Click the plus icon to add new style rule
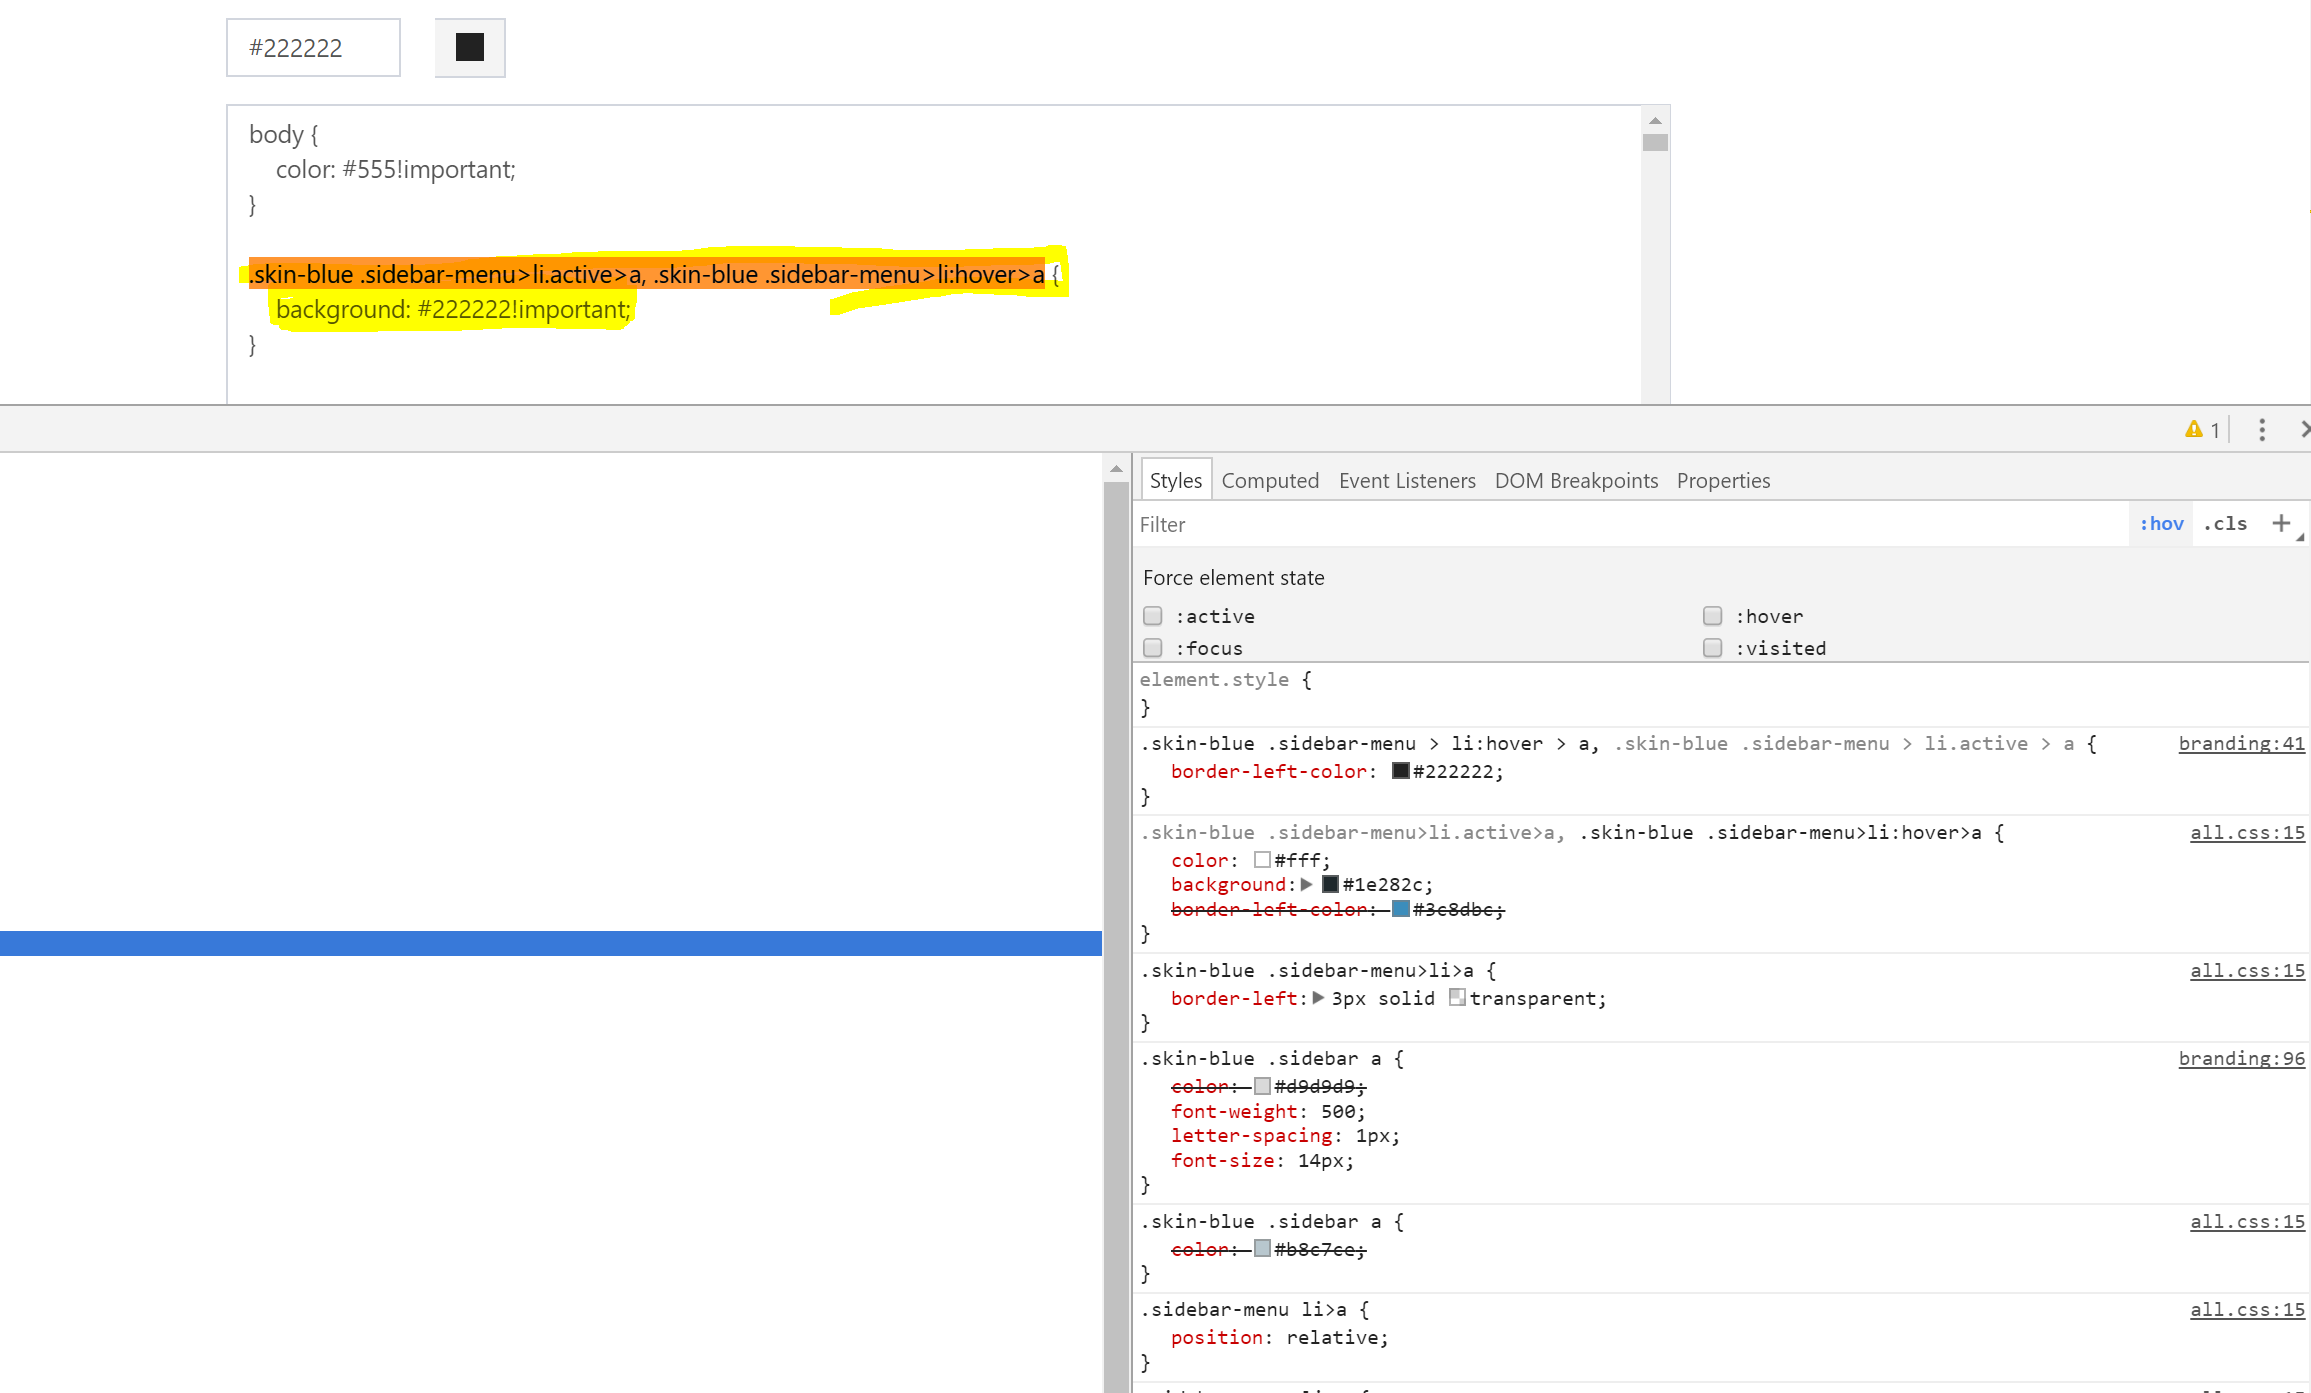 click(x=2281, y=523)
